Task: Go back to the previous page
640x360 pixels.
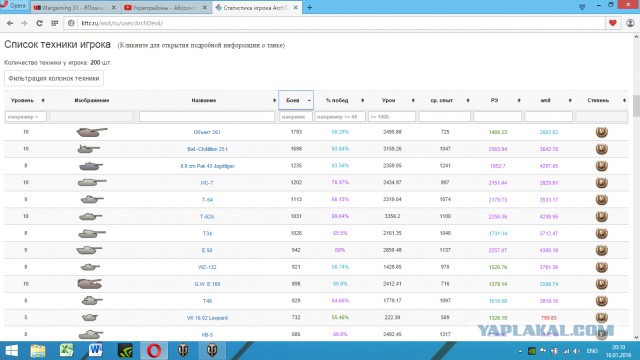Action: click(x=10, y=23)
